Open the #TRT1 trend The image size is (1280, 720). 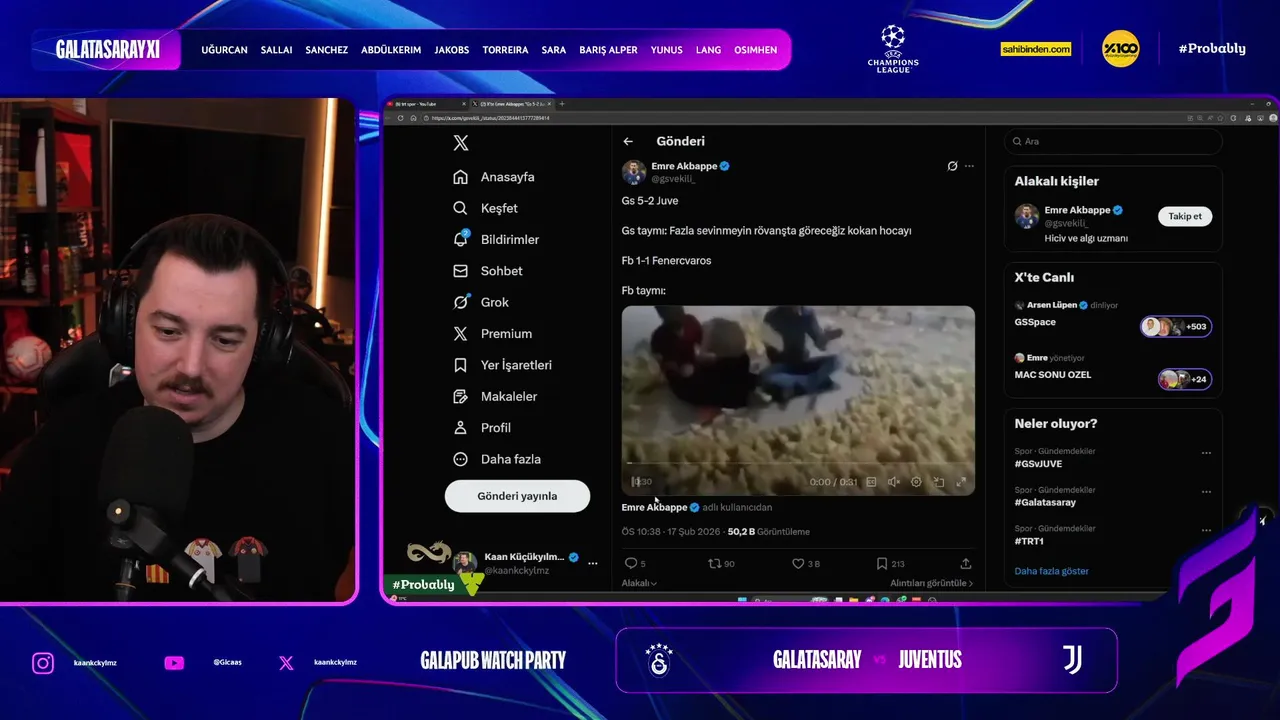point(1029,541)
